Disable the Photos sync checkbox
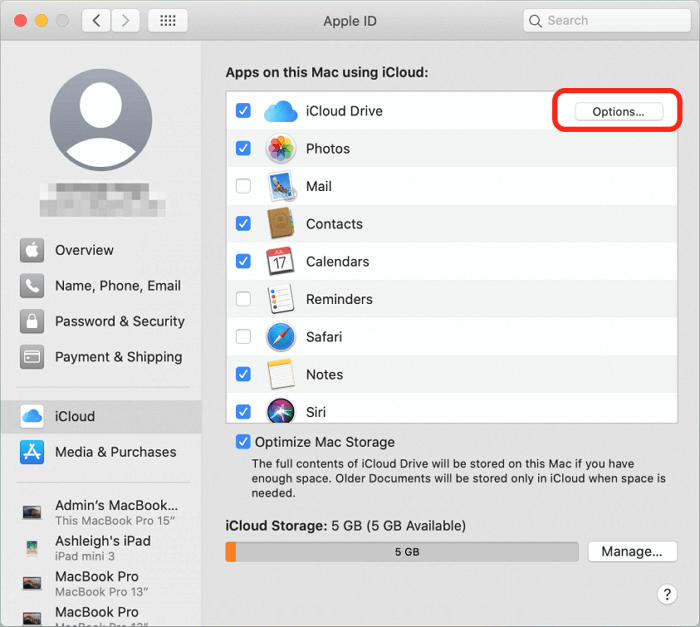The height and width of the screenshot is (627, 700). tap(243, 148)
